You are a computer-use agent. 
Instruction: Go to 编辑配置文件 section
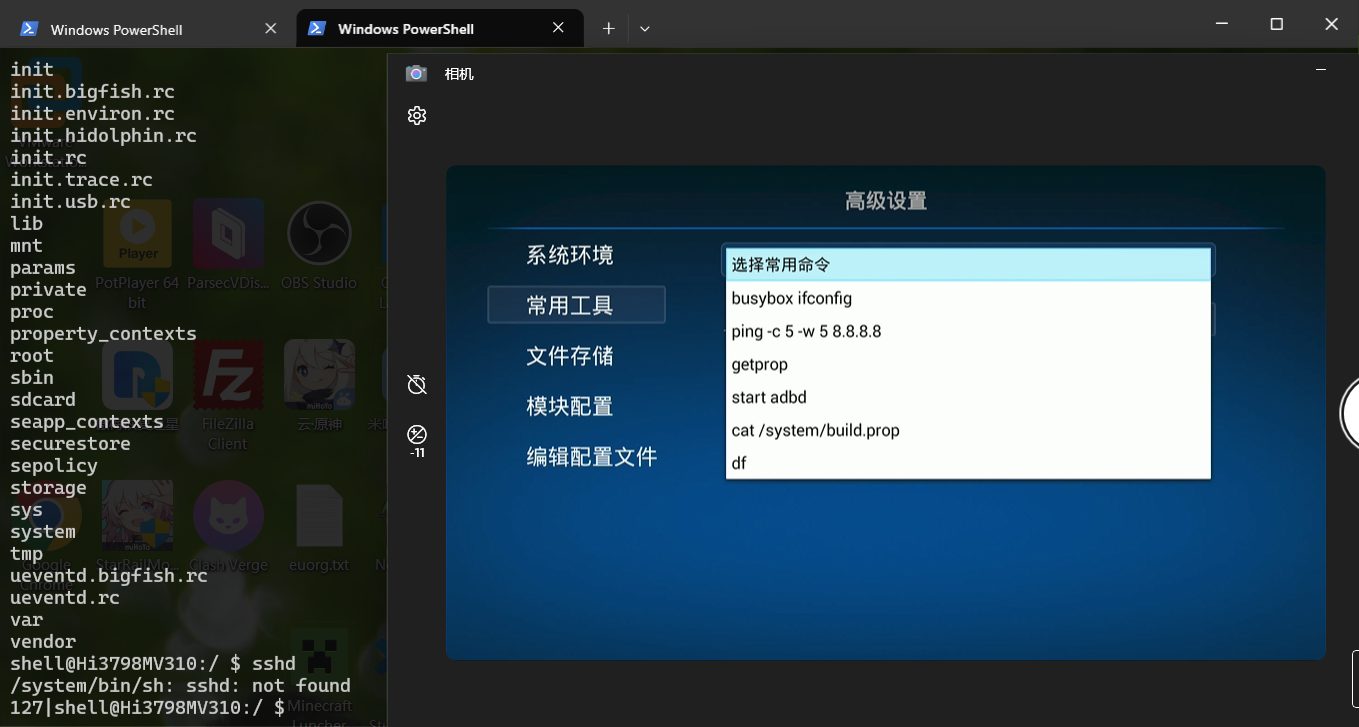pos(591,457)
